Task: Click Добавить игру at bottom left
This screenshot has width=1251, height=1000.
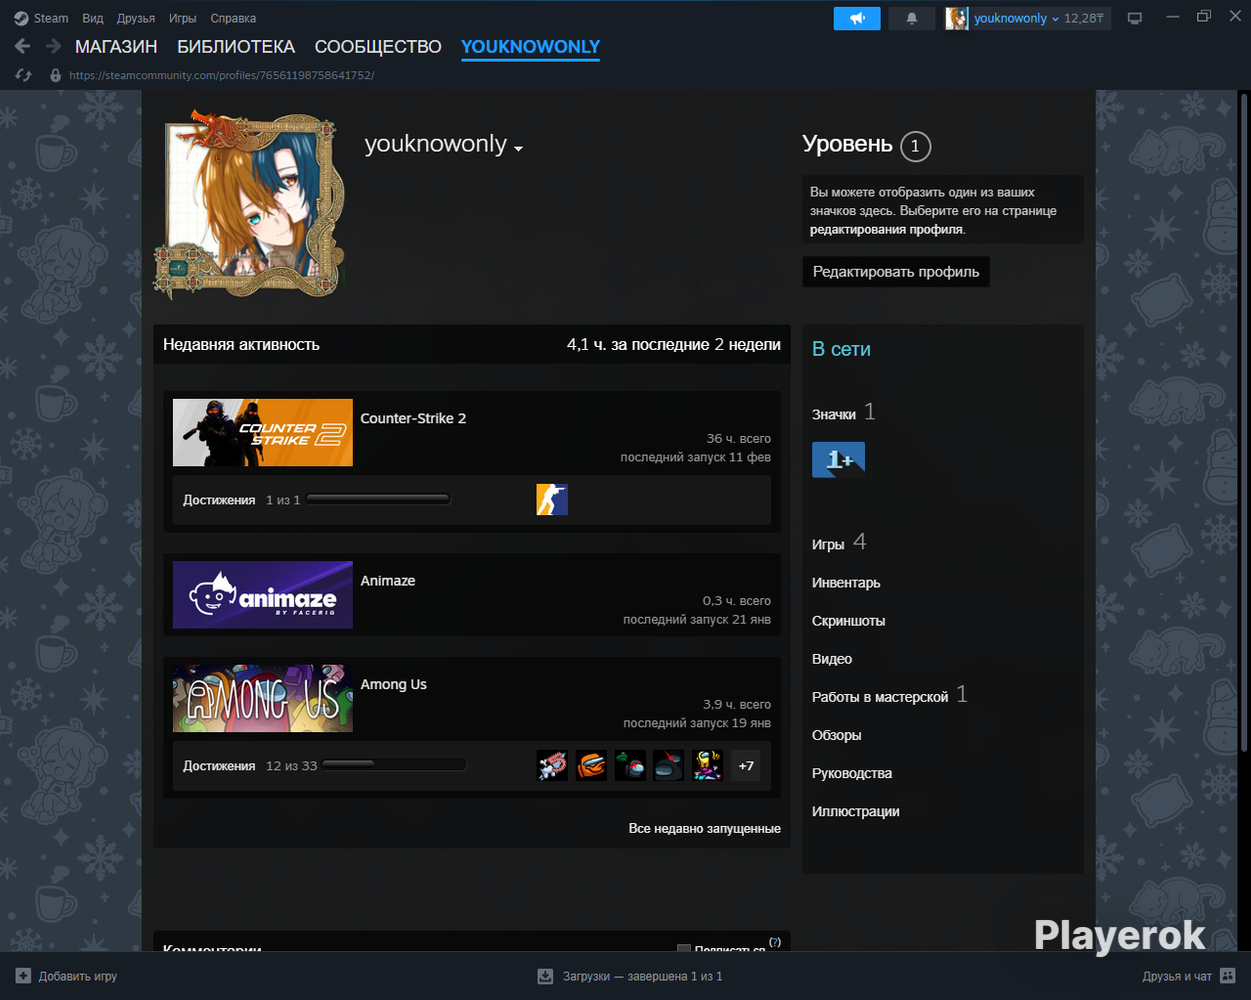Action: tap(77, 976)
